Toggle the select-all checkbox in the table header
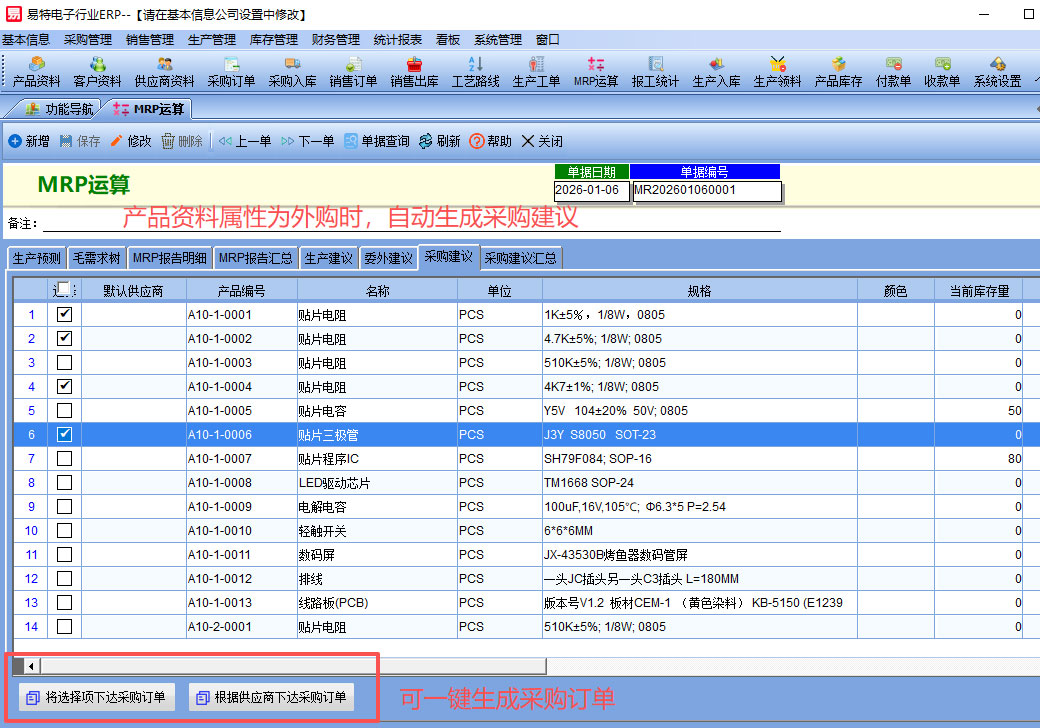 64,290
